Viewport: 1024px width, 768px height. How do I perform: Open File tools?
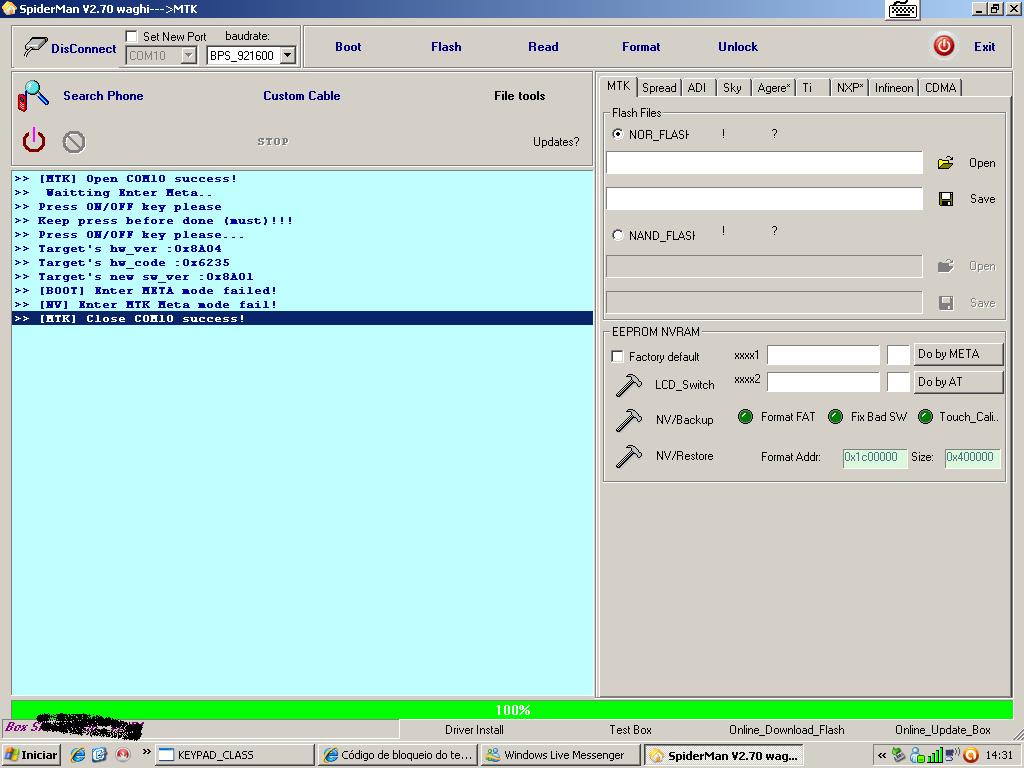(x=519, y=95)
